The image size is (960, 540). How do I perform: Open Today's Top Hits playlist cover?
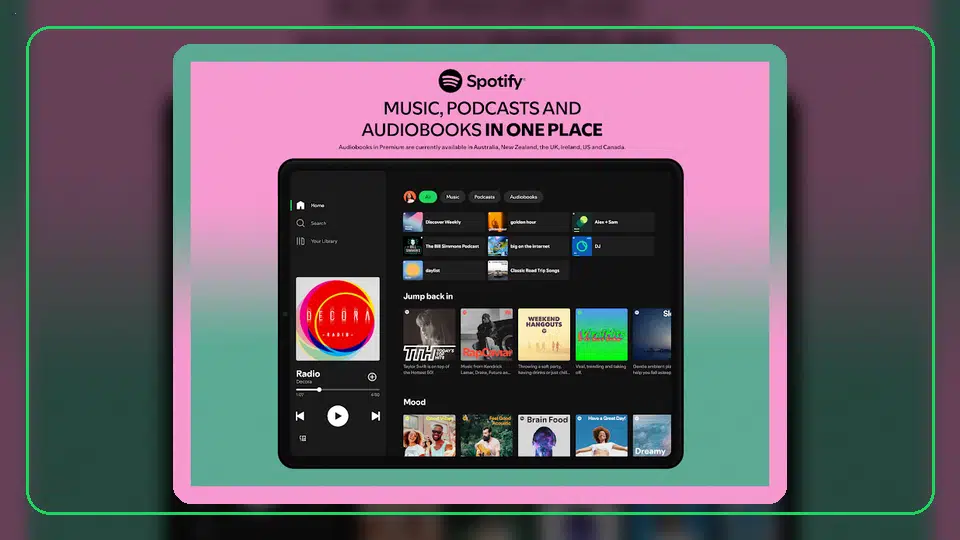pos(429,334)
